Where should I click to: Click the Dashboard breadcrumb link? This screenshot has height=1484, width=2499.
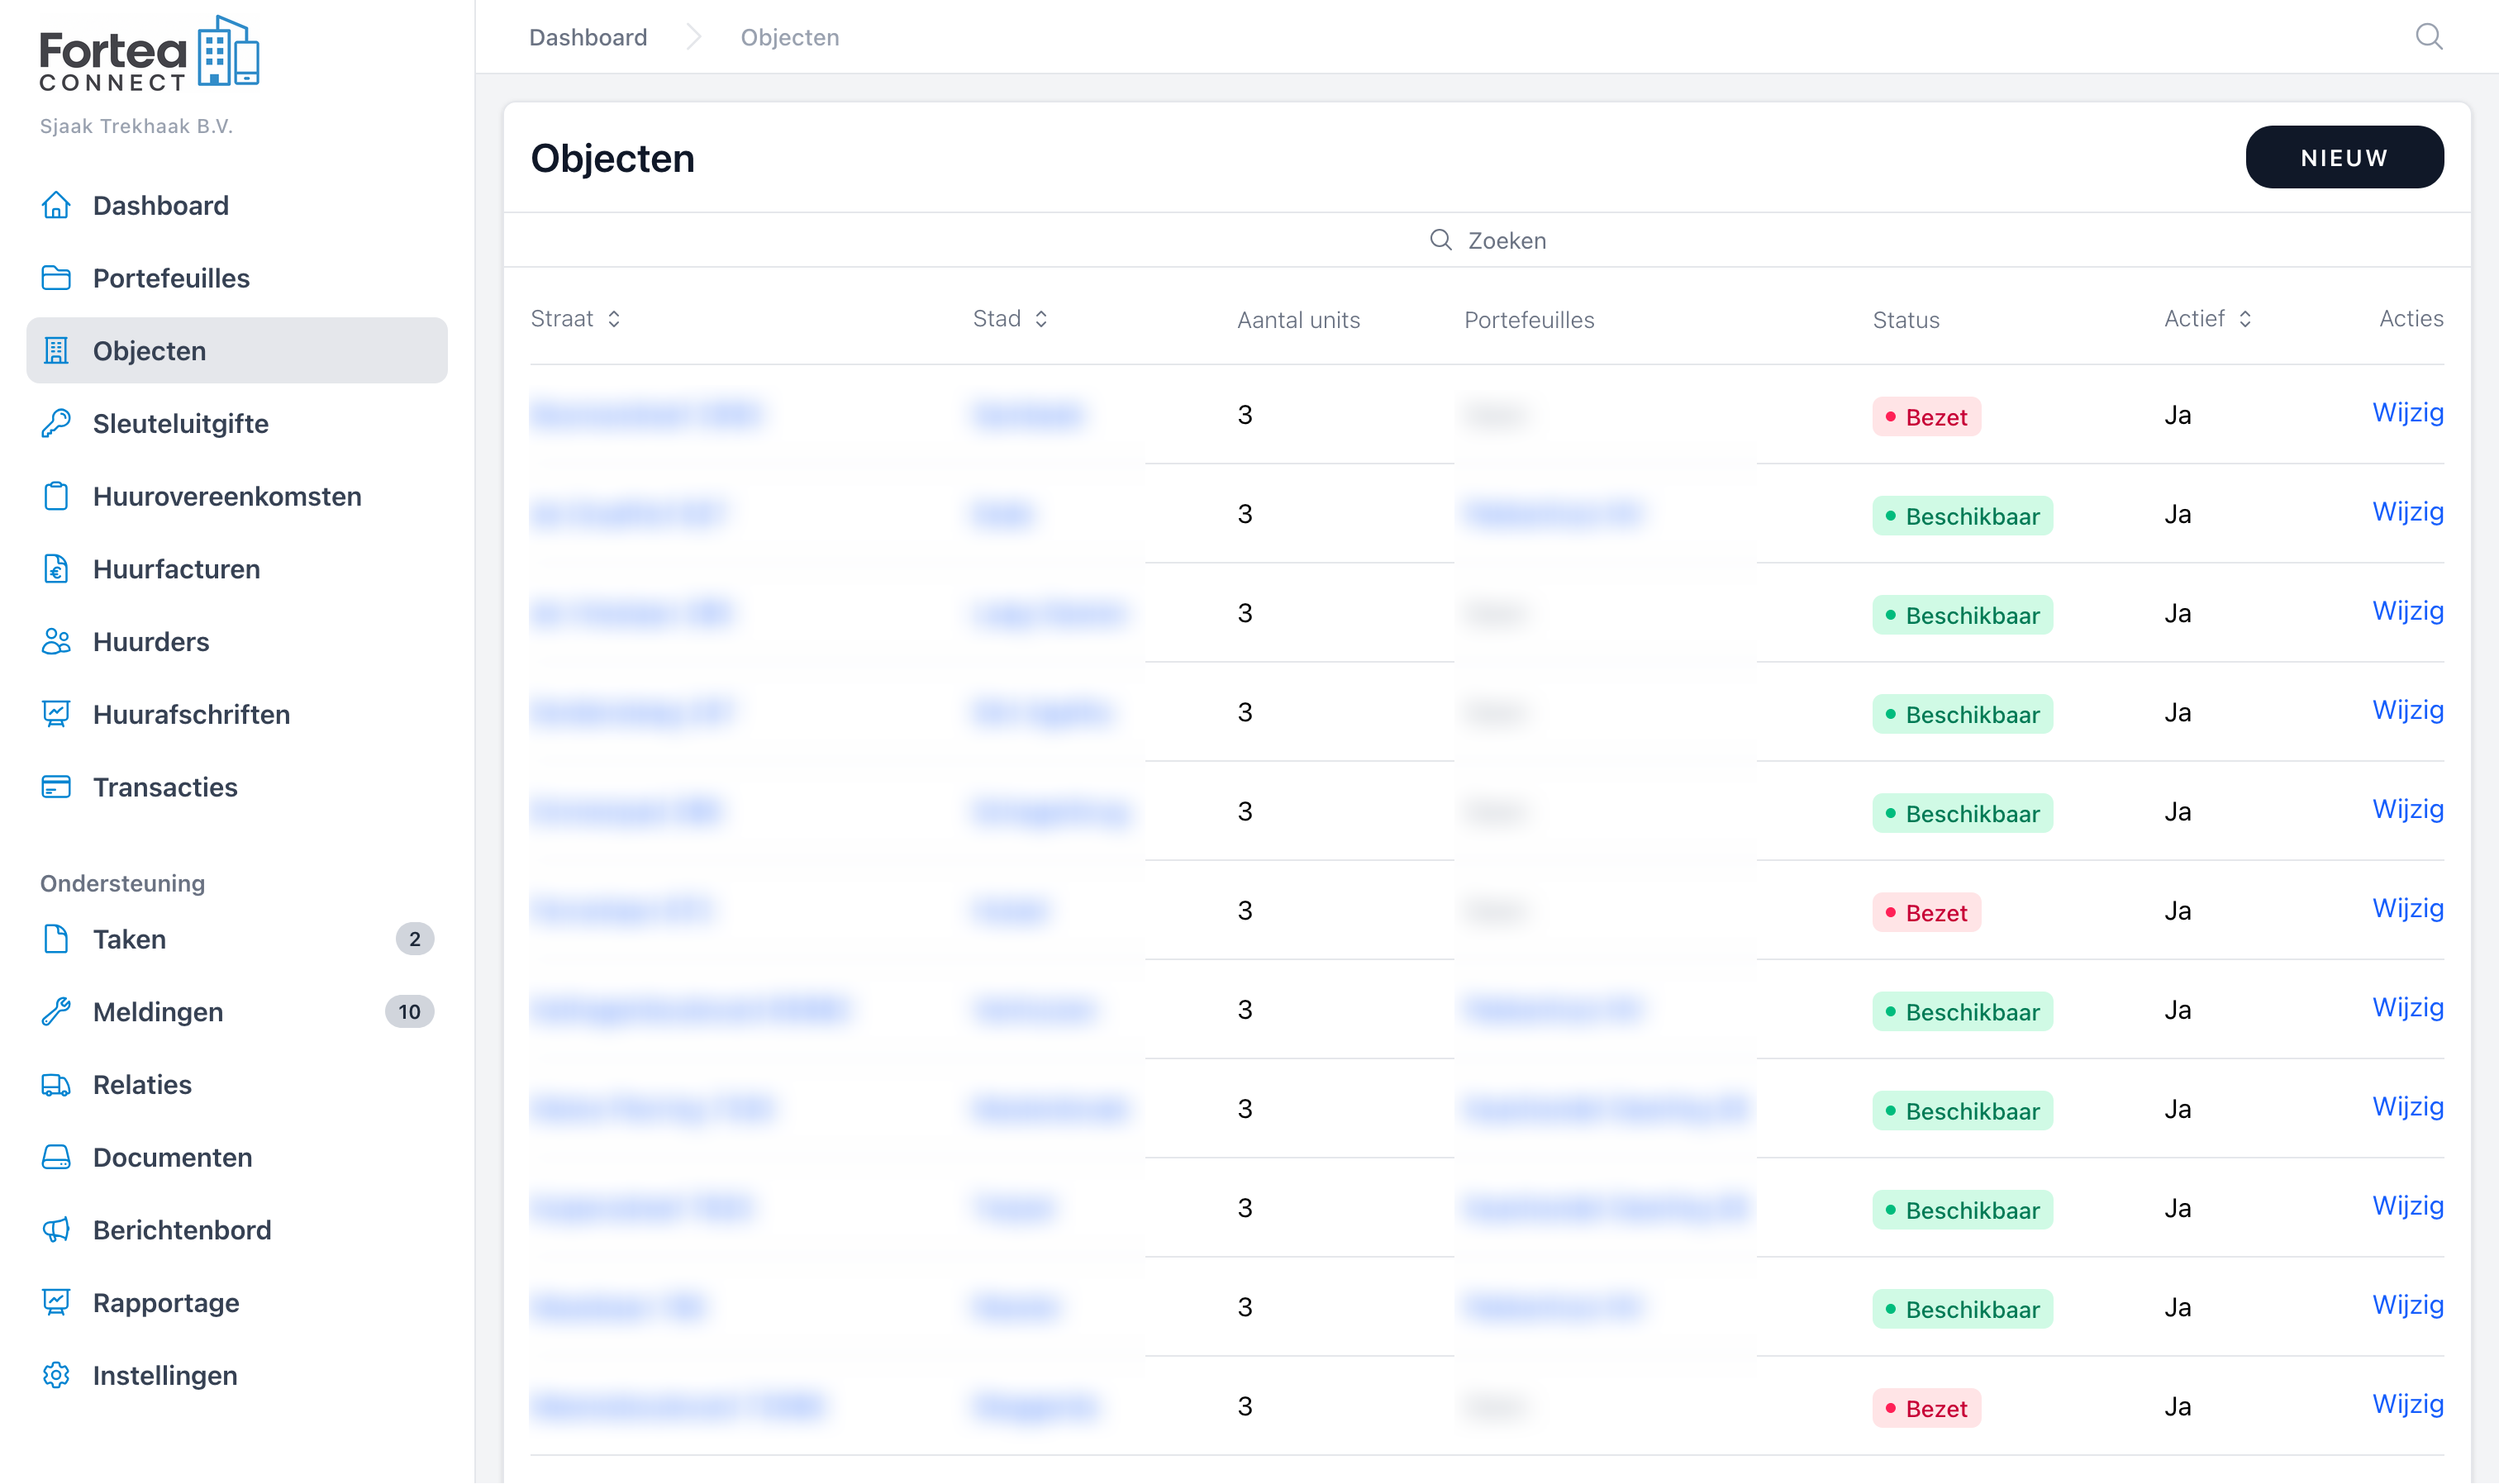click(x=588, y=37)
